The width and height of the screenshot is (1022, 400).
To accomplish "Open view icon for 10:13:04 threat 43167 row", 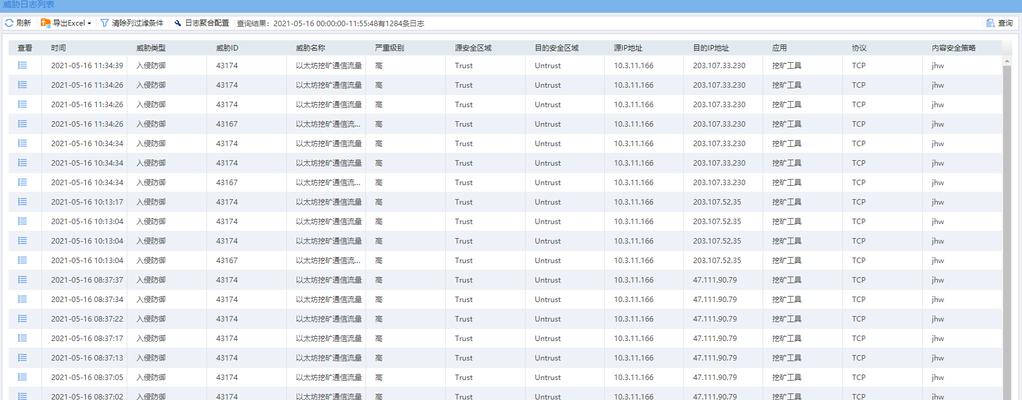I will point(22,260).
